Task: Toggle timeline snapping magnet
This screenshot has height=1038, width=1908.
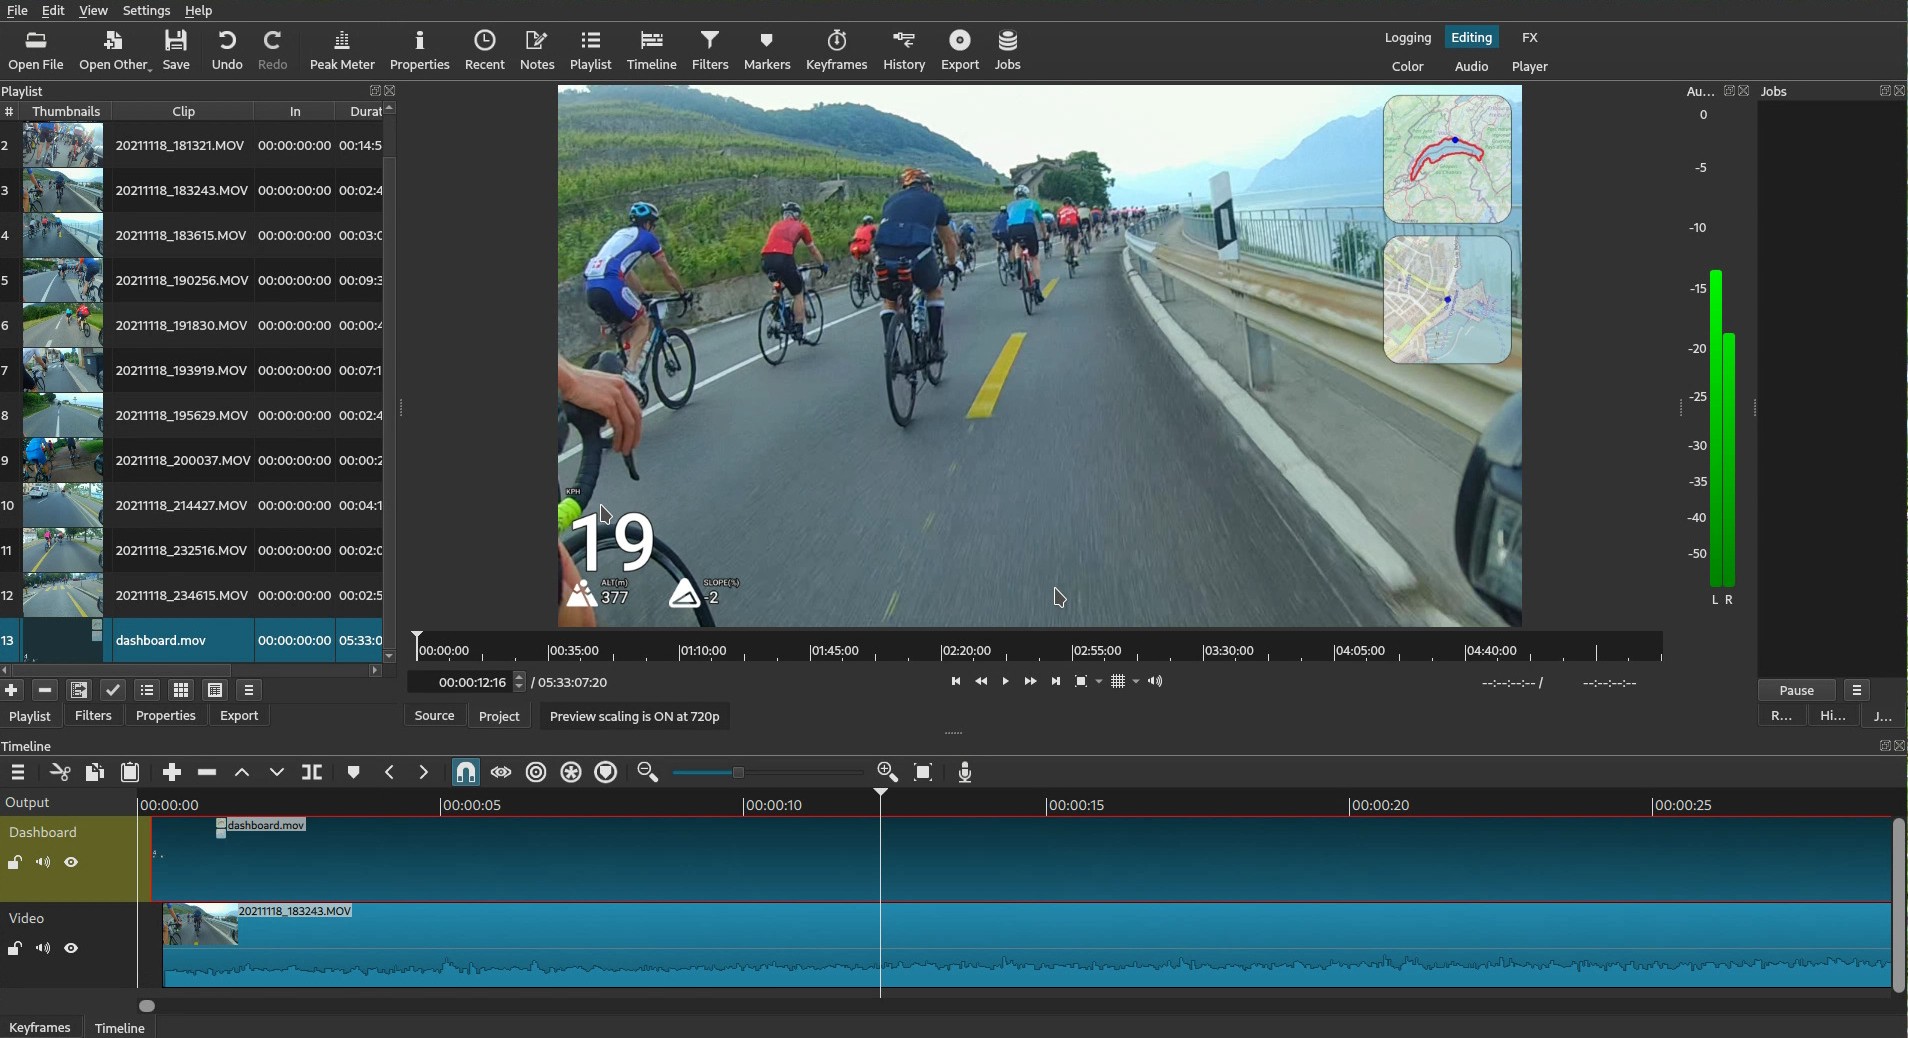Action: pos(466,773)
